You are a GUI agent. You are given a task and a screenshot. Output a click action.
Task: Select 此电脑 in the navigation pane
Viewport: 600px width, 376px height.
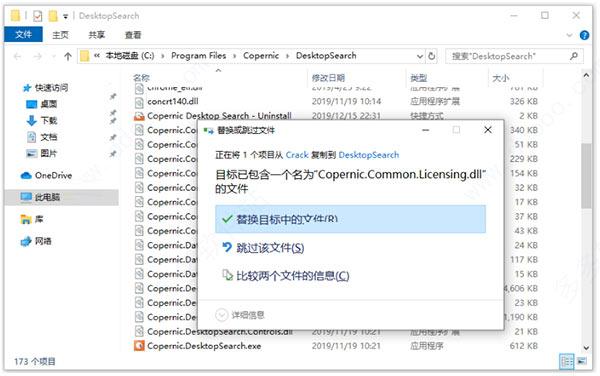61,197
